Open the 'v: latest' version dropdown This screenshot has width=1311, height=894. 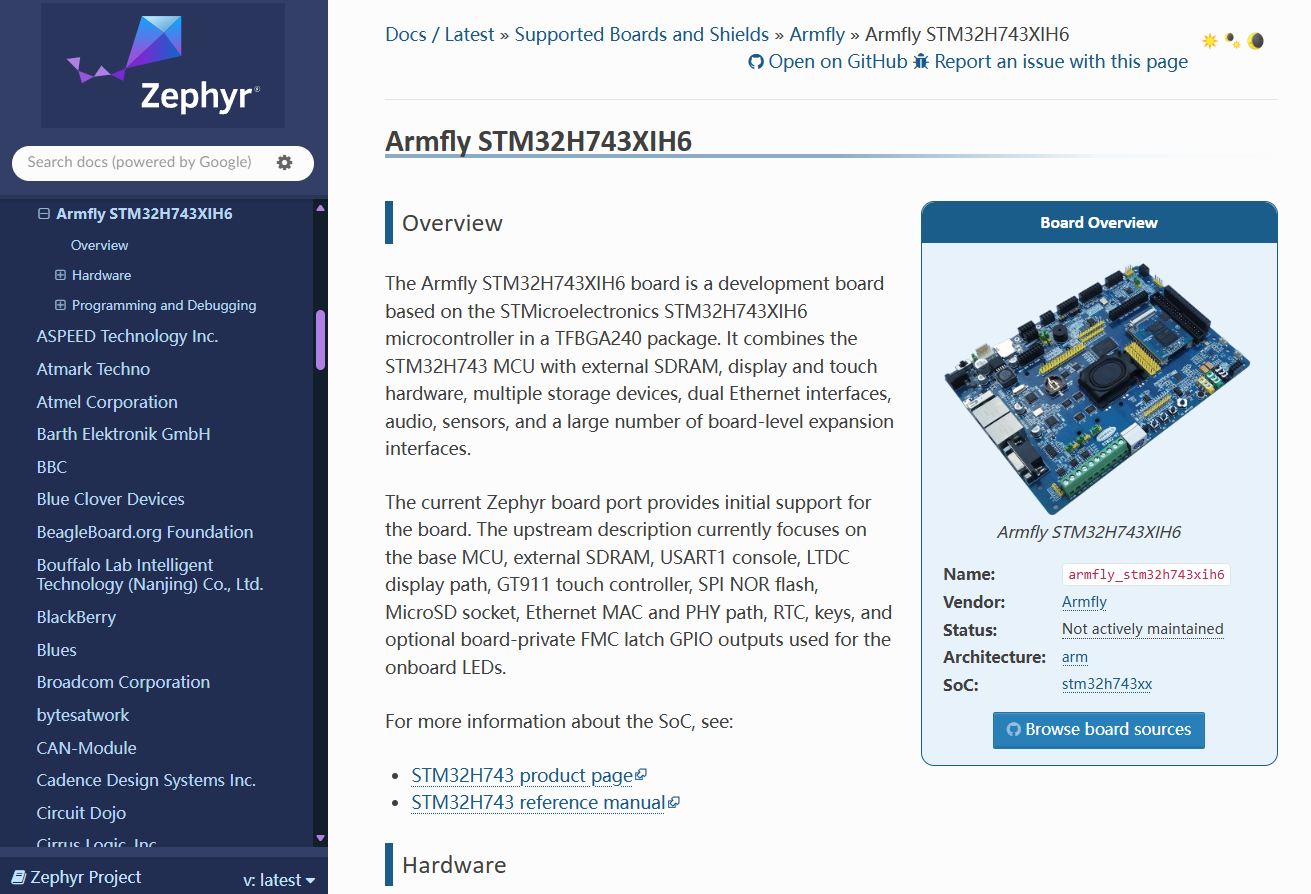[279, 880]
